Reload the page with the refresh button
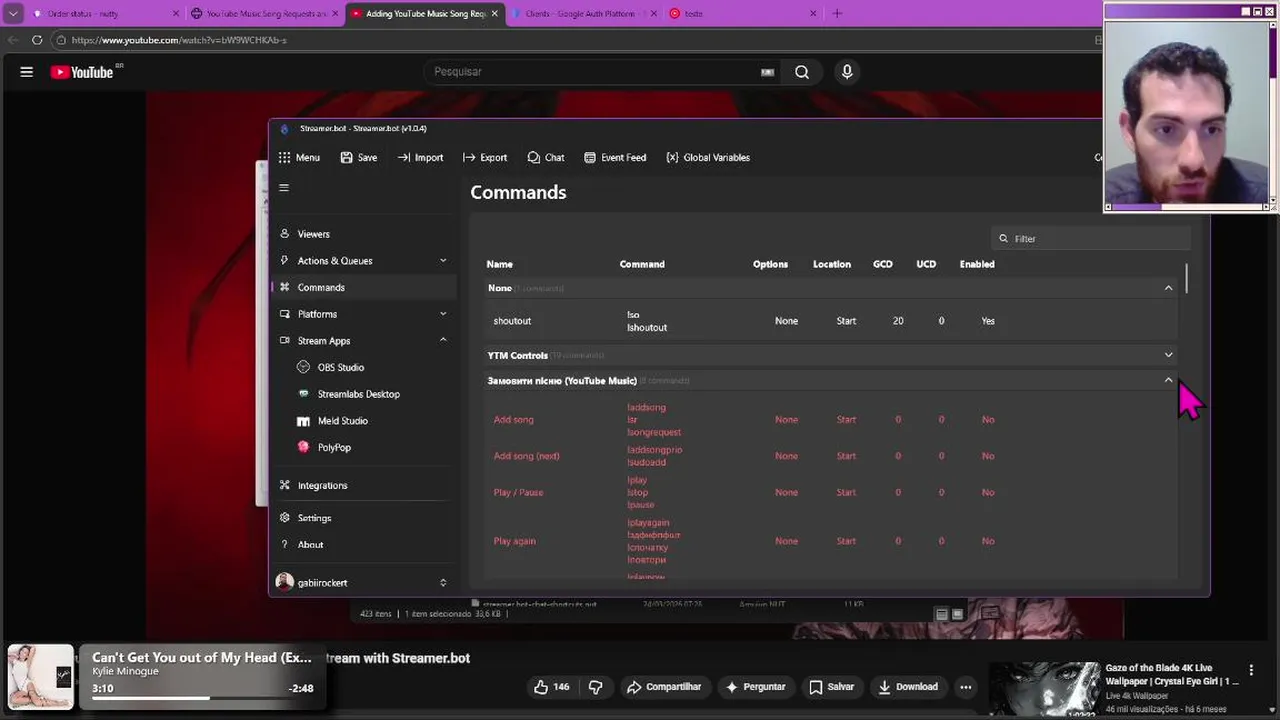 [x=37, y=40]
